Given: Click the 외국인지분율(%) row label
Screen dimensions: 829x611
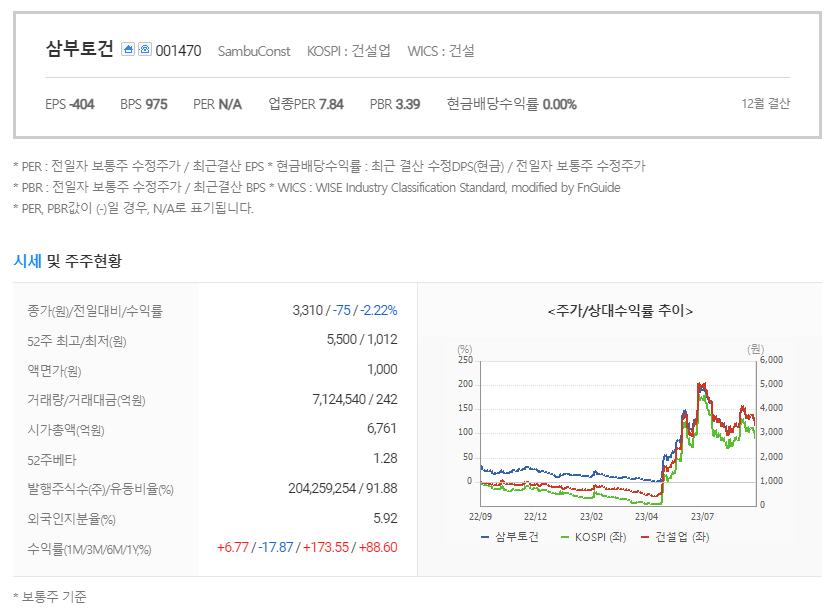Looking at the screenshot, I should tap(71, 520).
